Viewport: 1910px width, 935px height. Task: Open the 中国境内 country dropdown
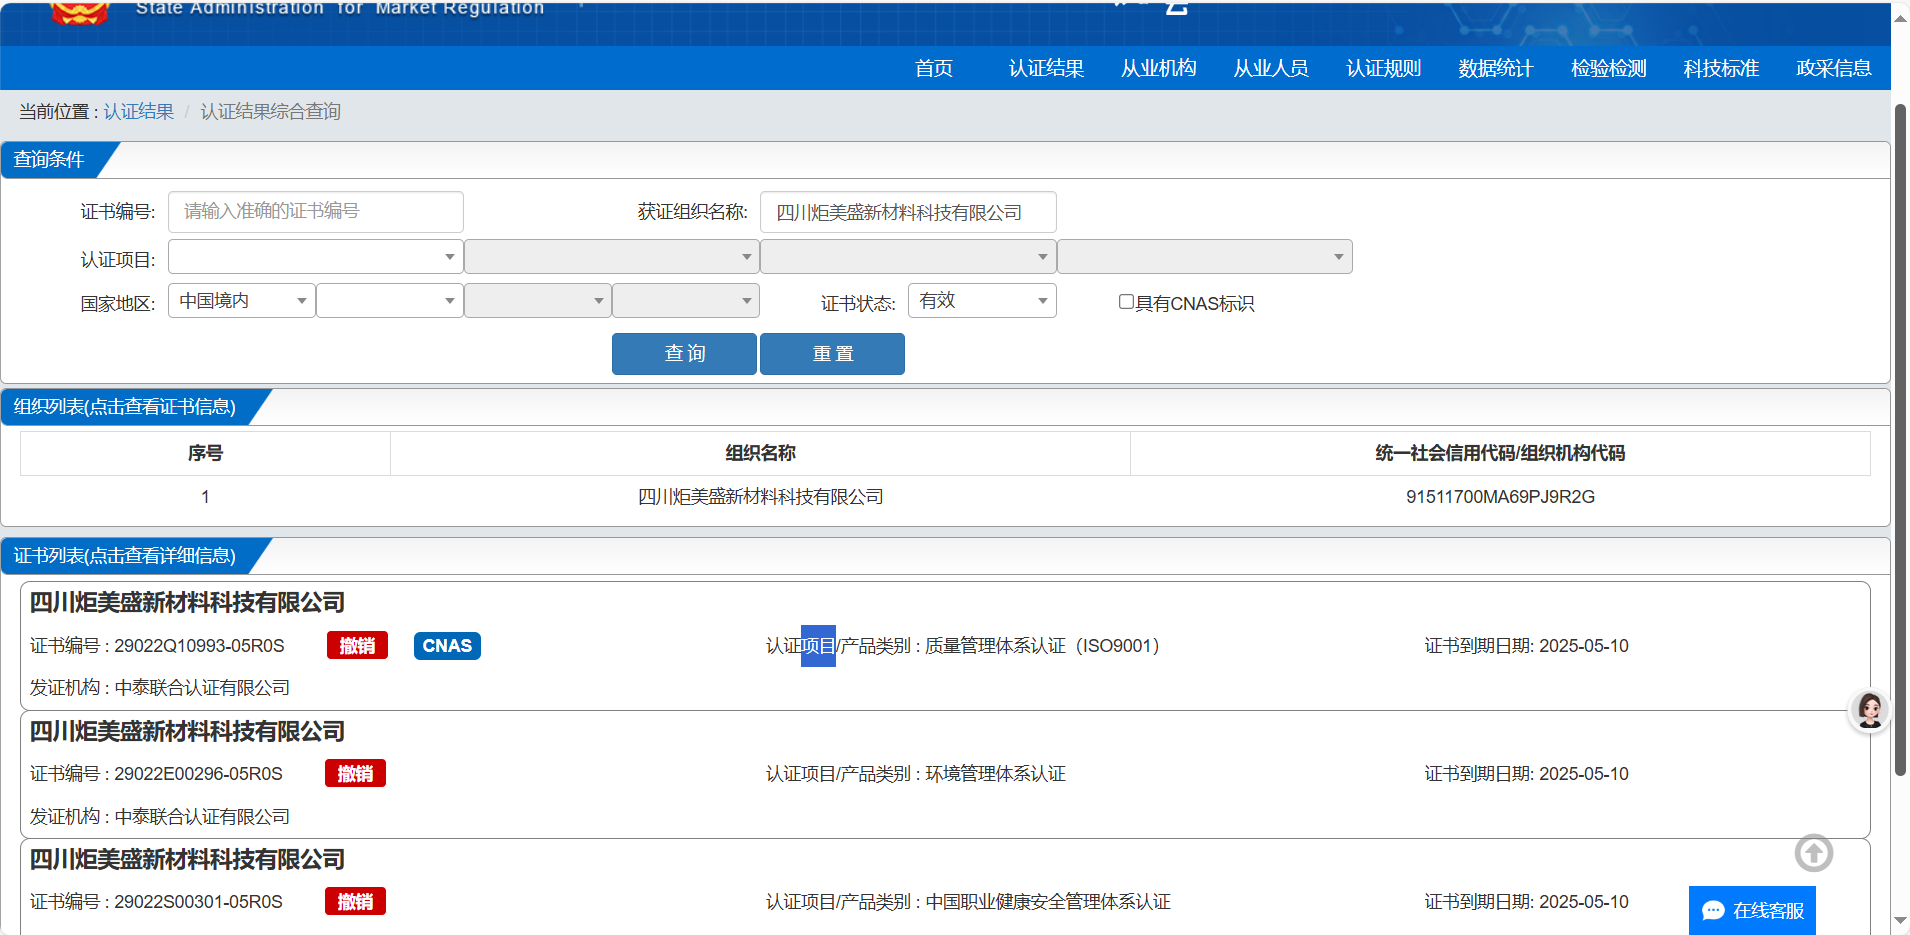(241, 301)
